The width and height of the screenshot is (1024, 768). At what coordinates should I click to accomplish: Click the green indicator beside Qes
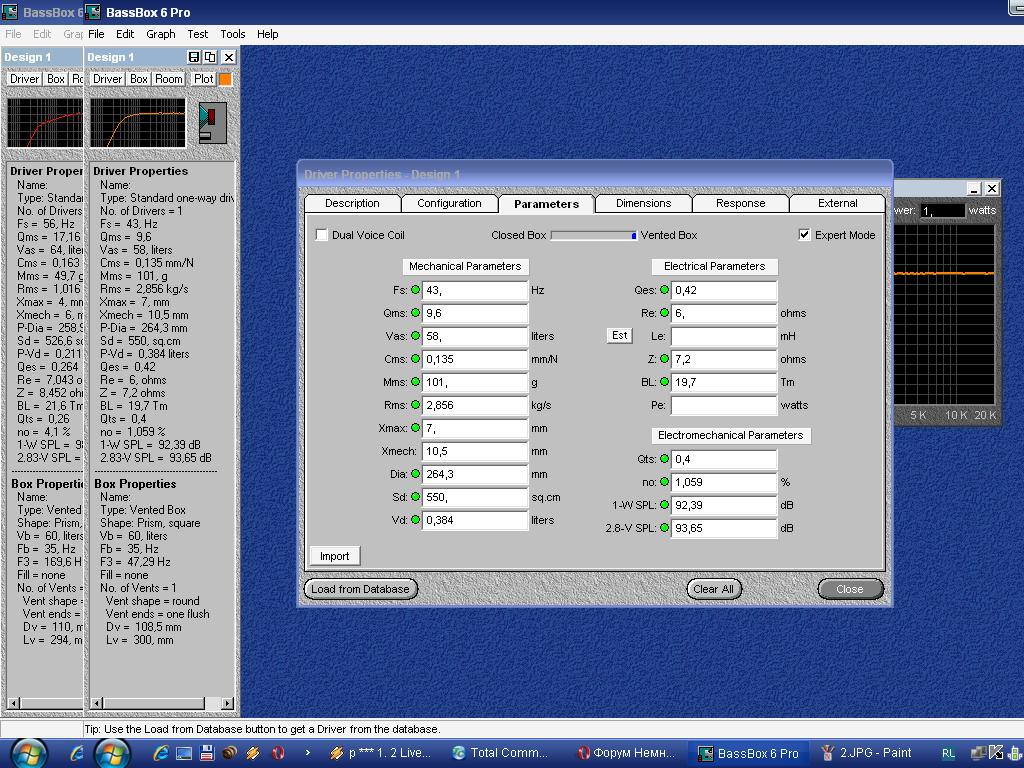(664, 290)
